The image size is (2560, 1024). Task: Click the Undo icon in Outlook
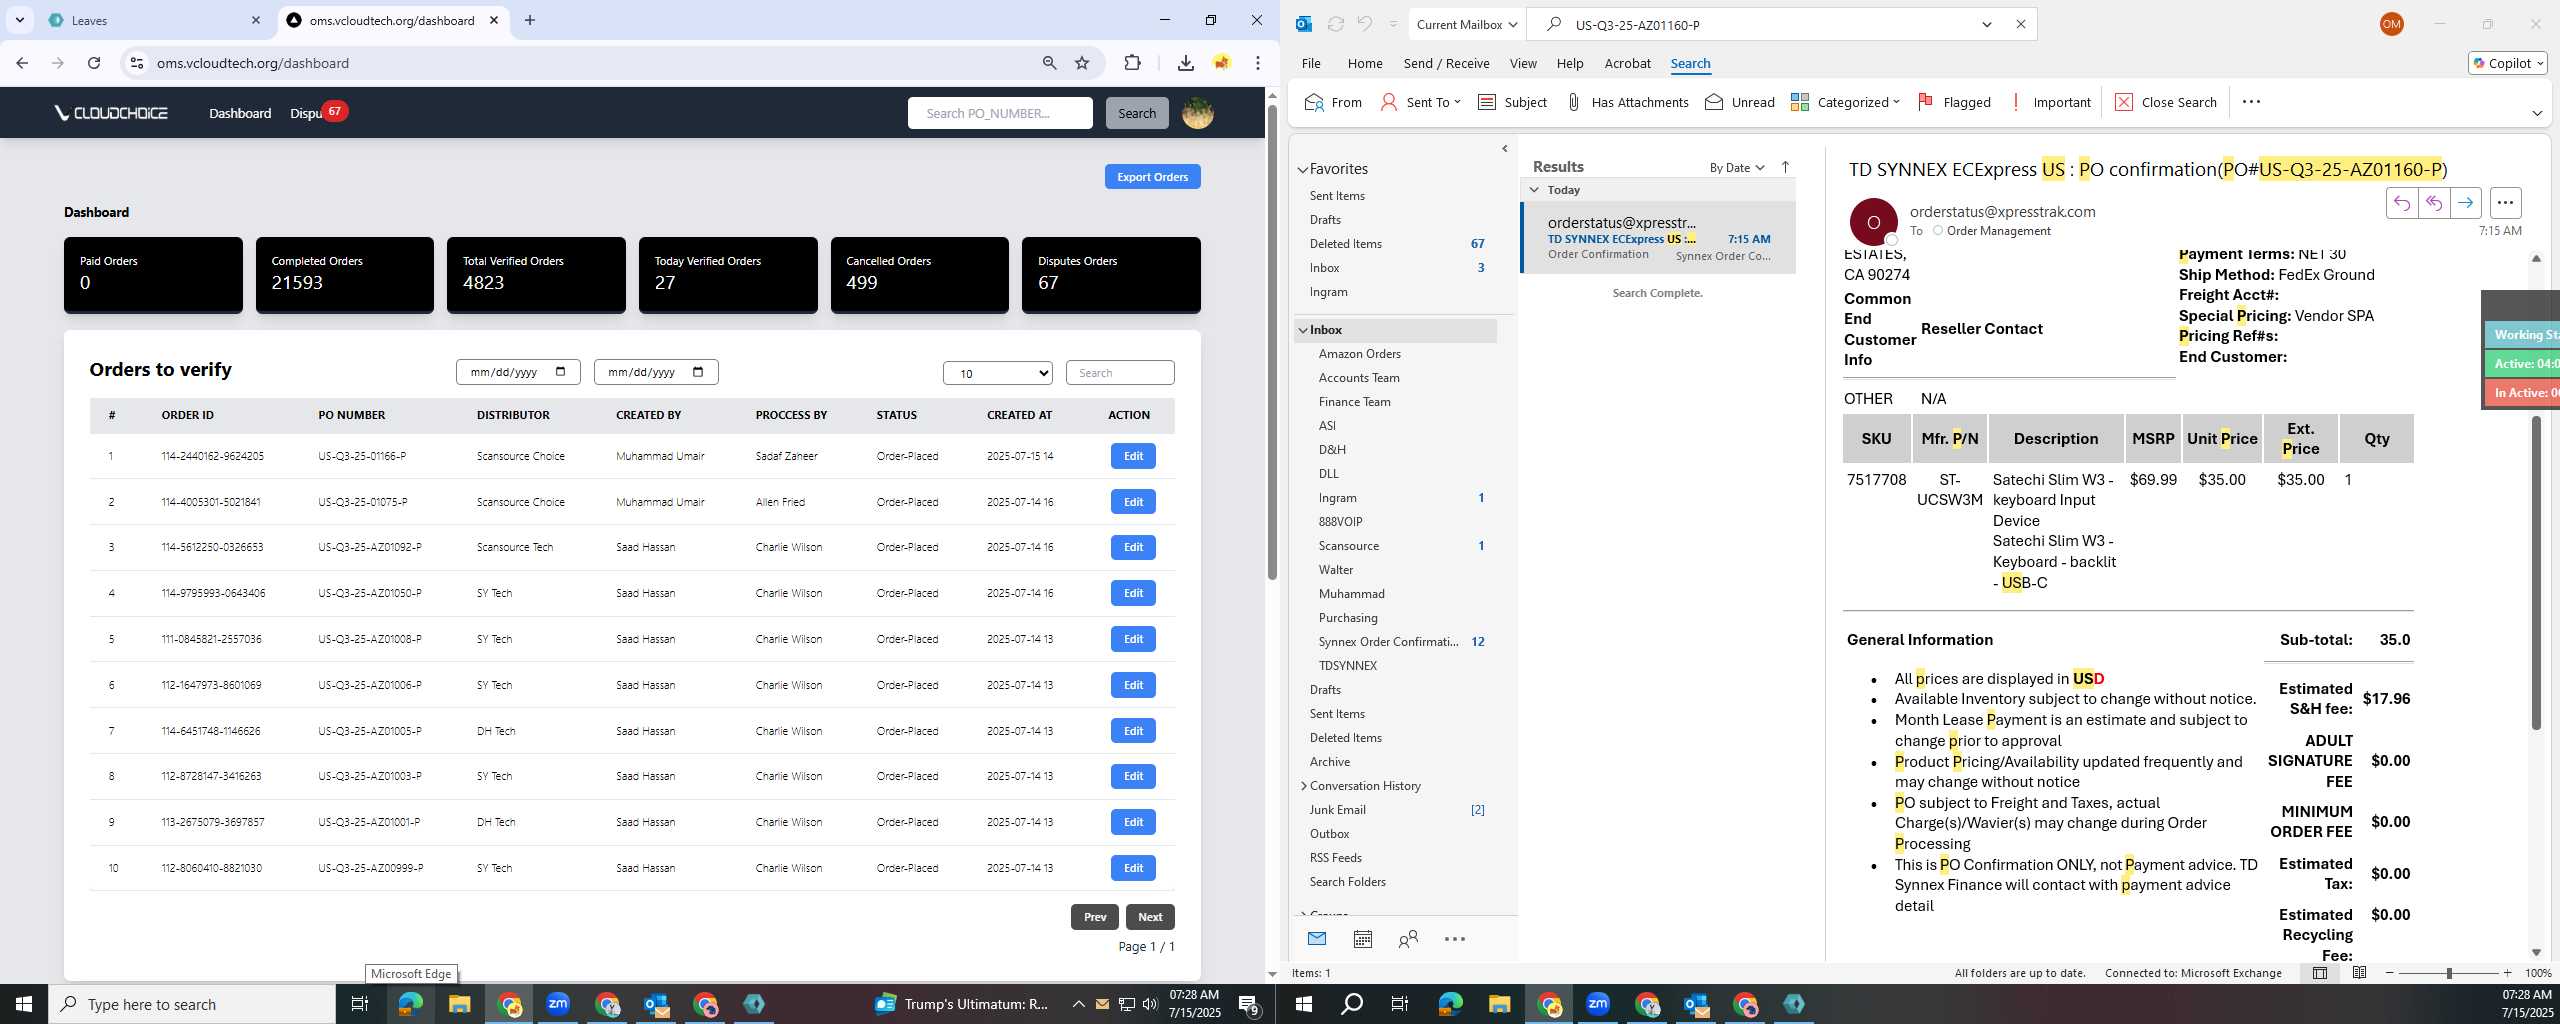click(x=1365, y=24)
